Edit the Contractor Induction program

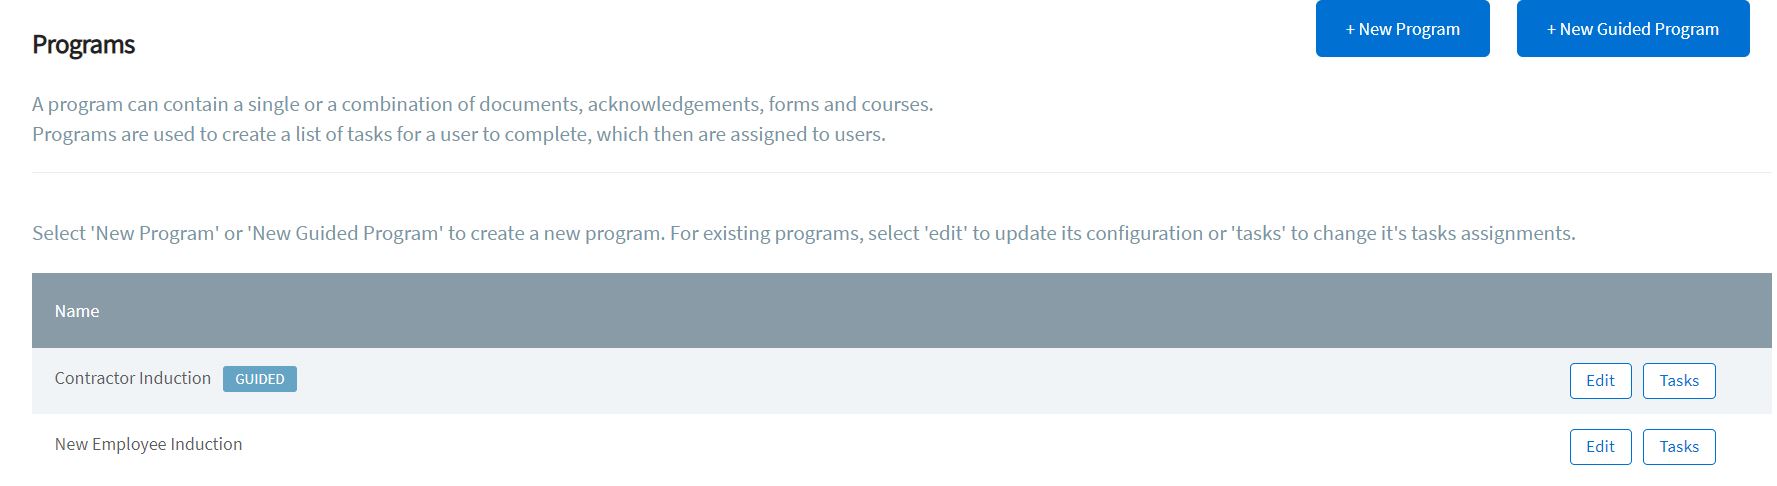point(1600,381)
